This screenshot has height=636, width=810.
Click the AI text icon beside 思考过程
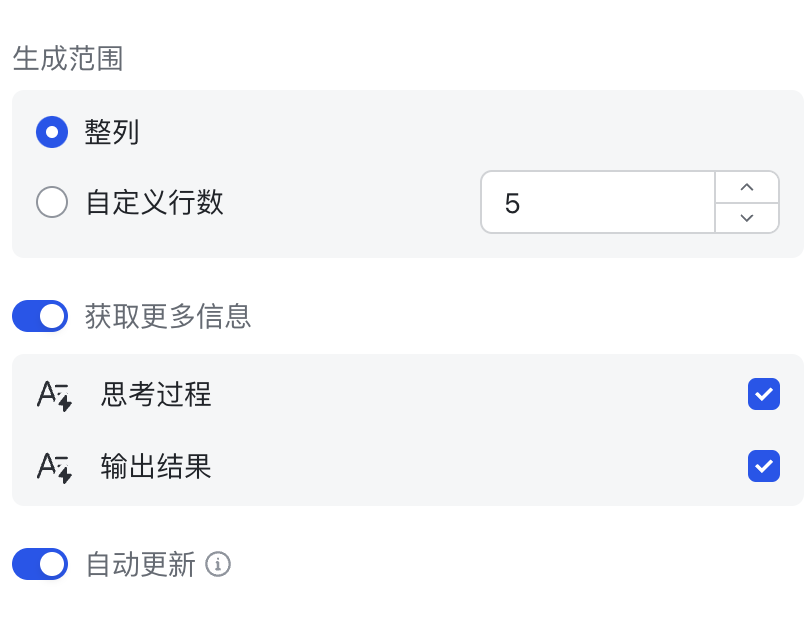click(x=54, y=396)
